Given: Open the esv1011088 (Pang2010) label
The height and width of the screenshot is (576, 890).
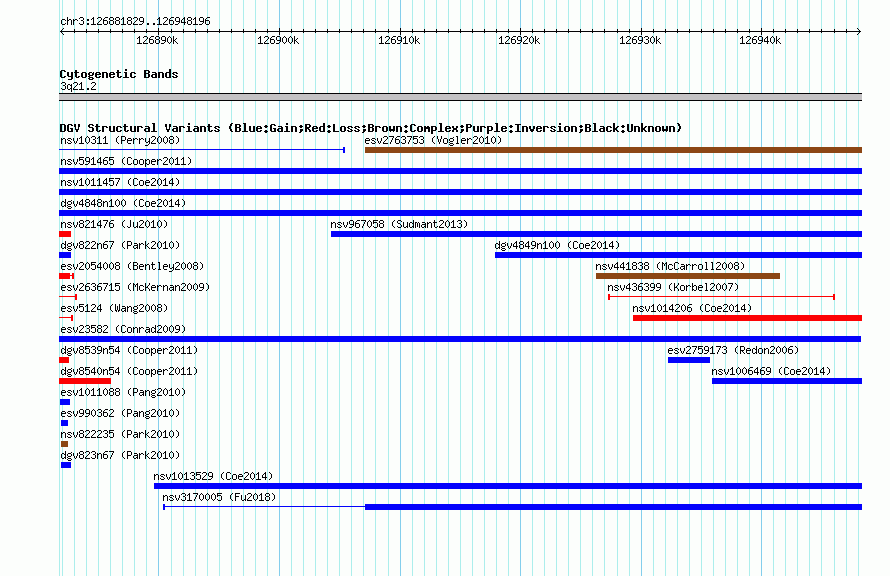Looking at the screenshot, I should [x=123, y=392].
